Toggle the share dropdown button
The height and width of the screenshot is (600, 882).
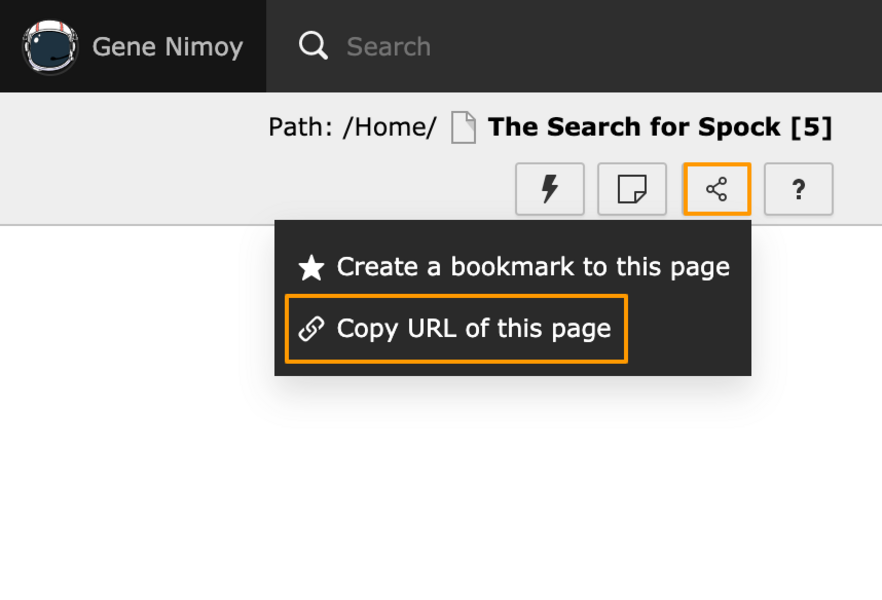(x=716, y=189)
